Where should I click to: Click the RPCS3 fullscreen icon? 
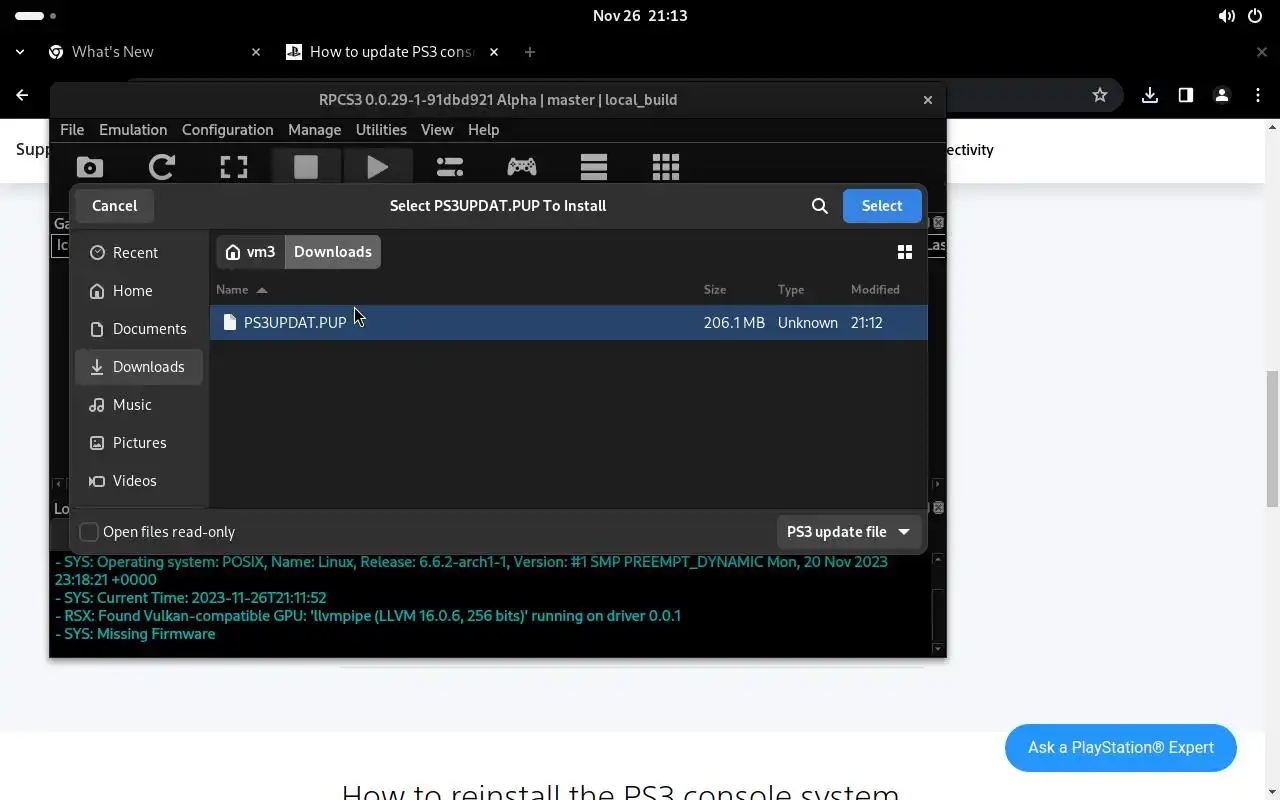(234, 167)
